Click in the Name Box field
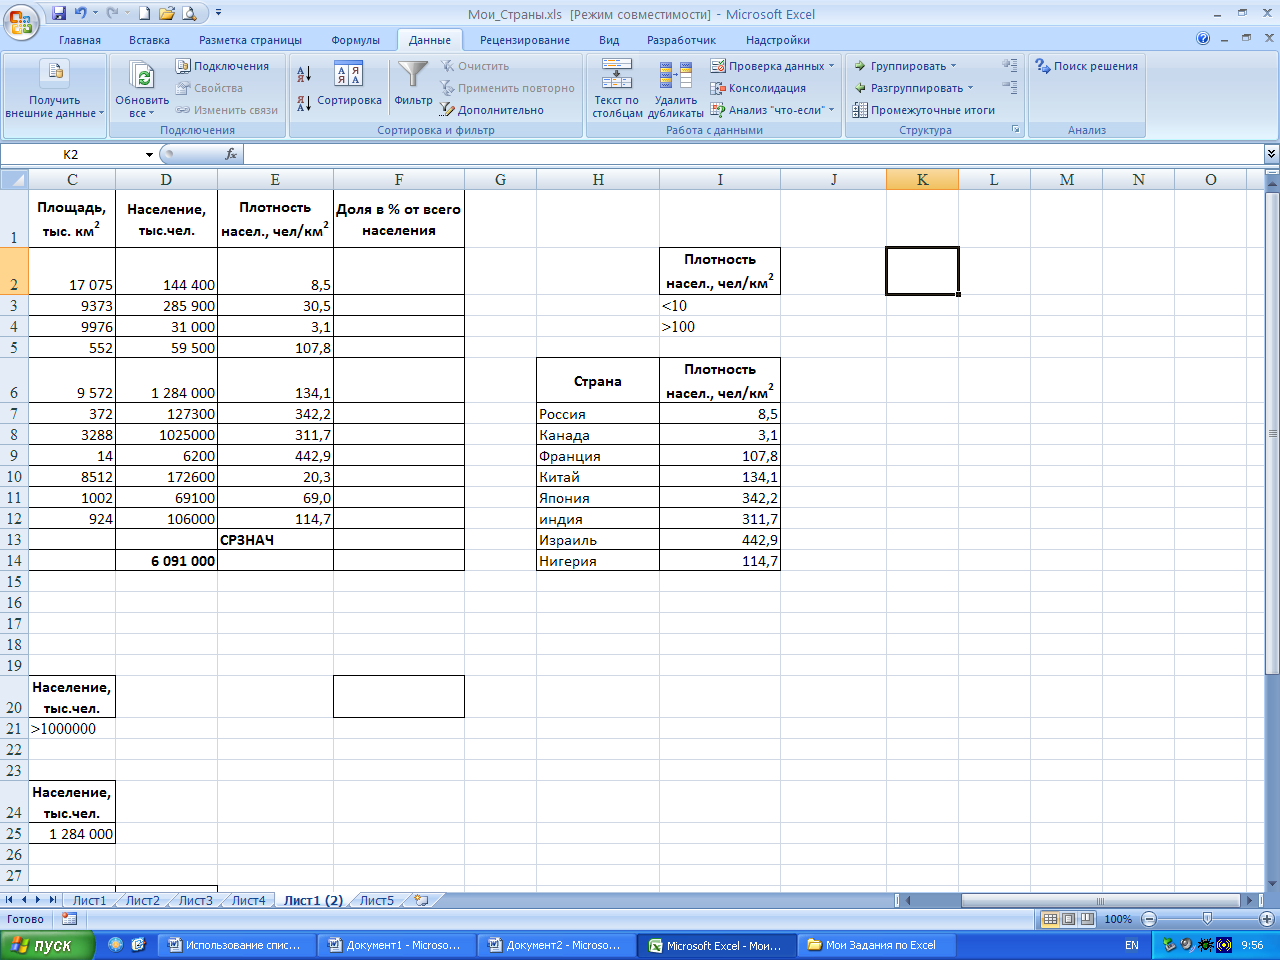 (x=70, y=155)
